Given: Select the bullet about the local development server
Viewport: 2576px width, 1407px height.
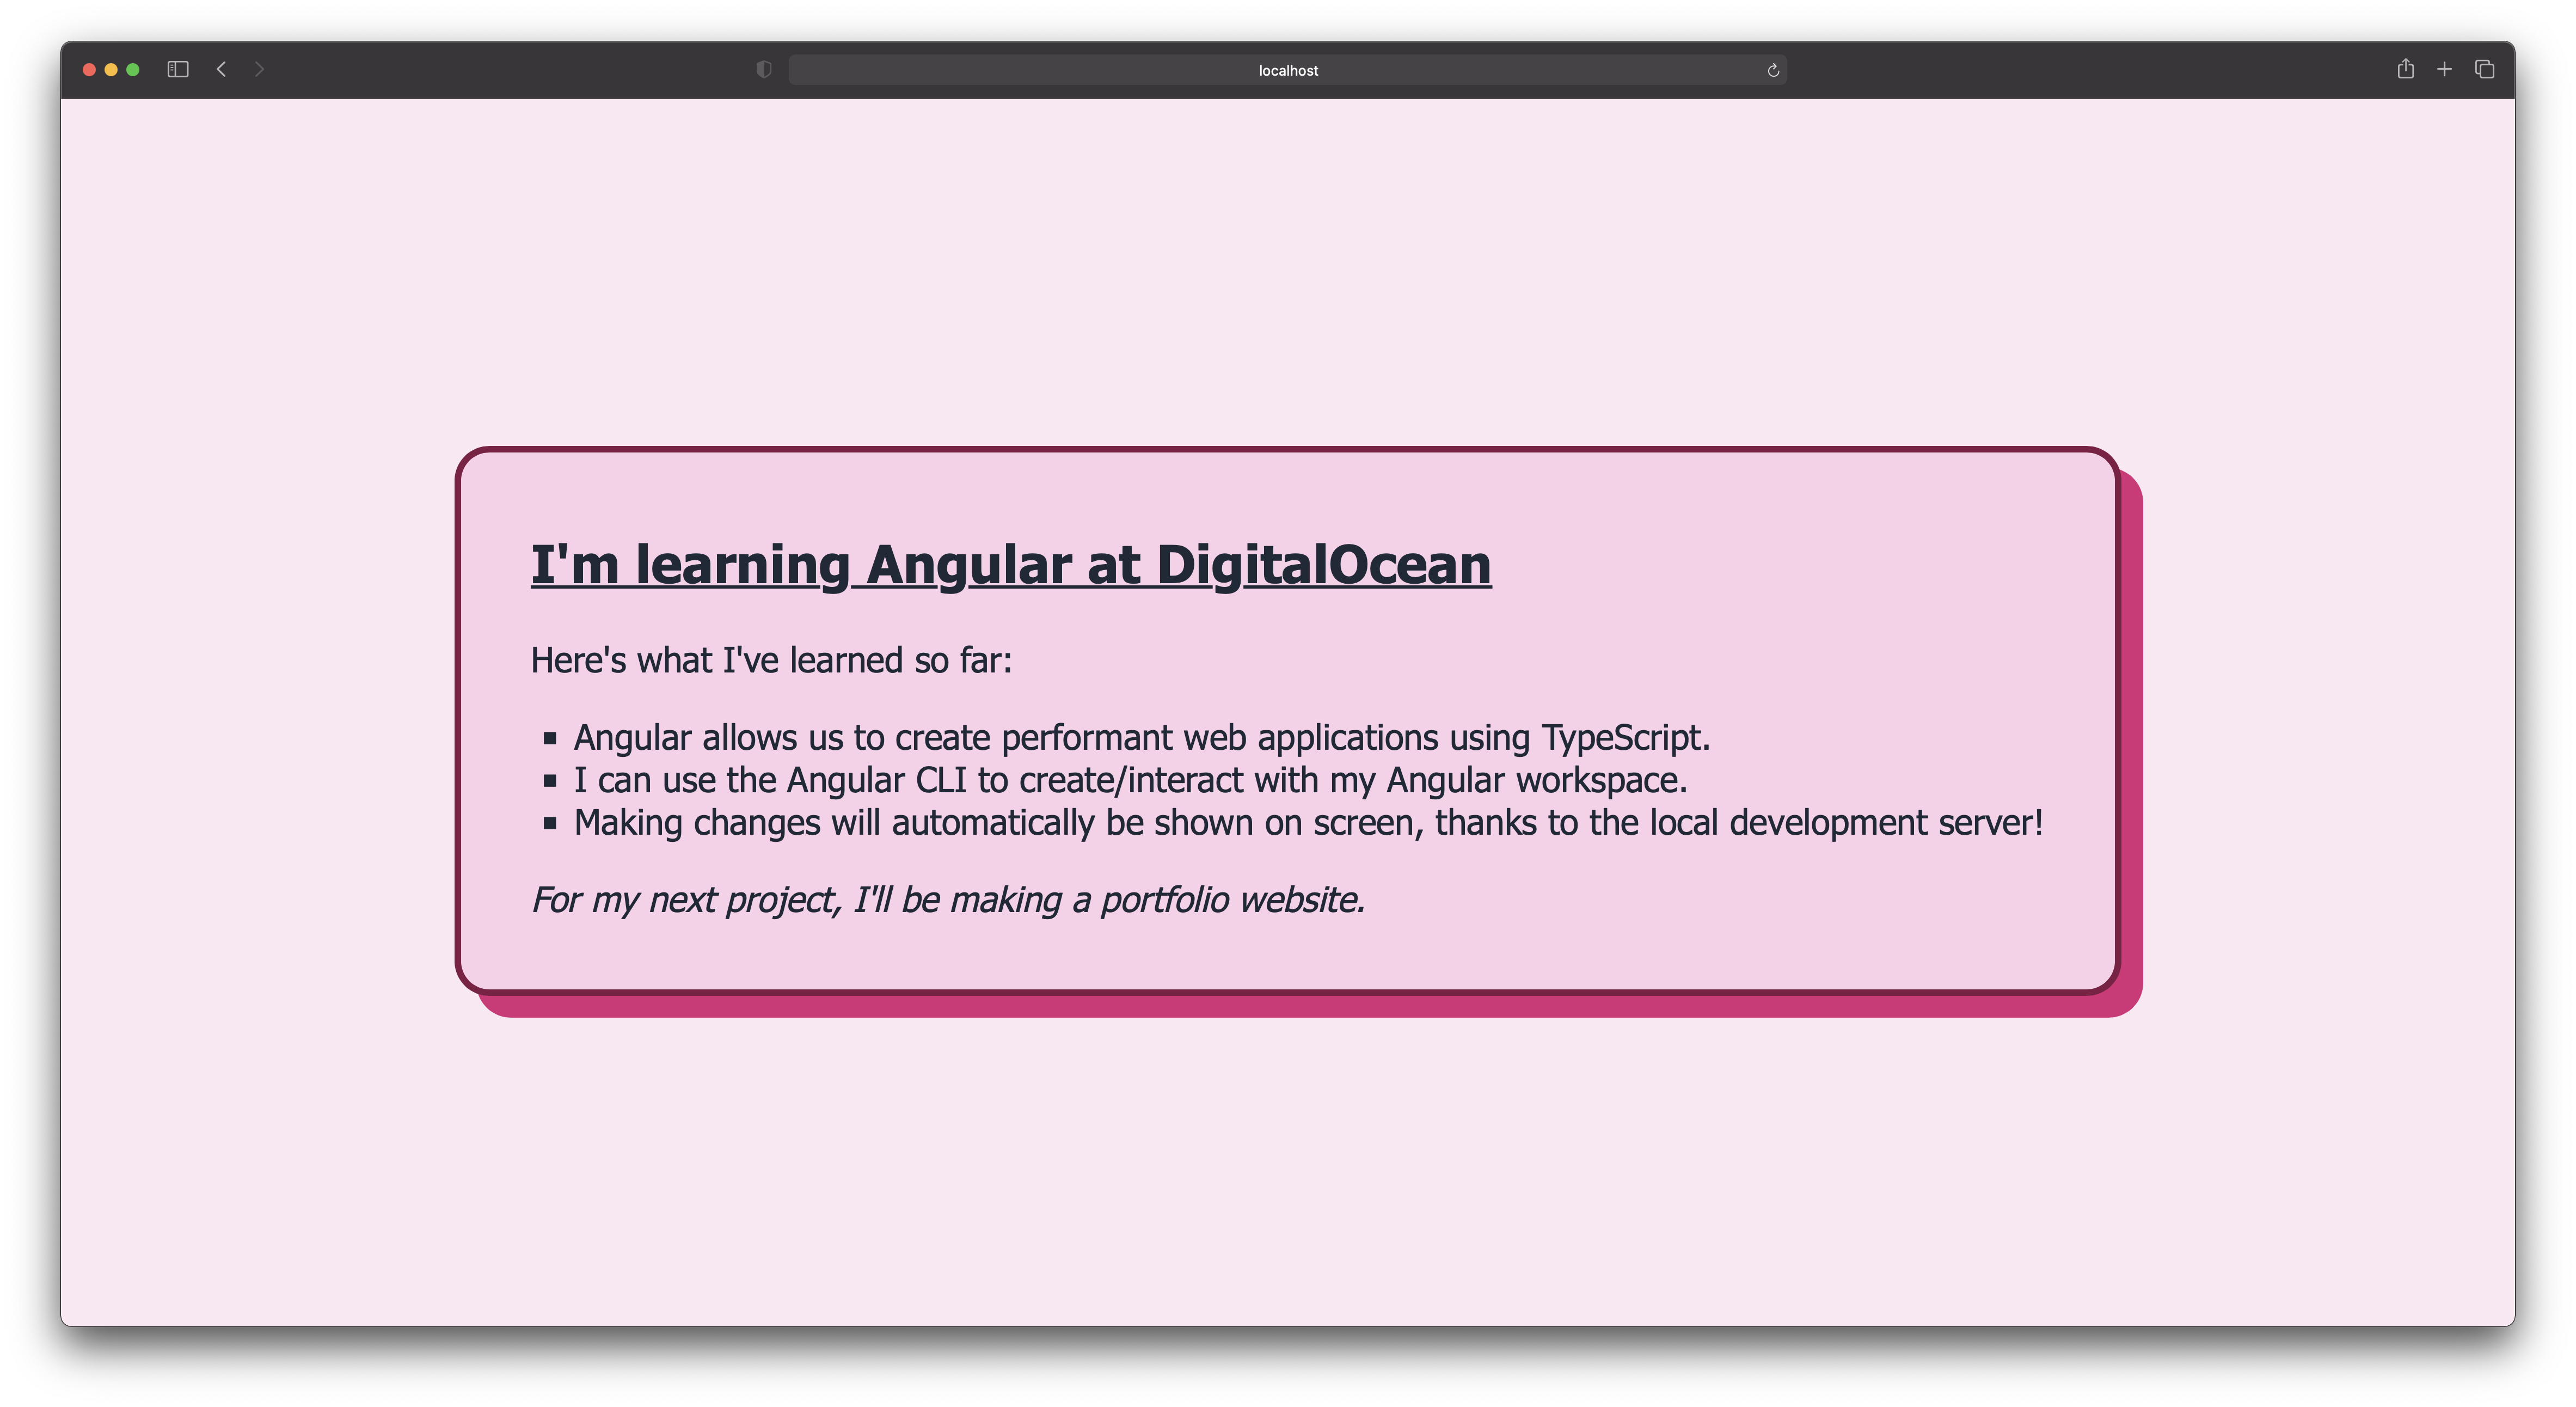Looking at the screenshot, I should pos(1308,823).
